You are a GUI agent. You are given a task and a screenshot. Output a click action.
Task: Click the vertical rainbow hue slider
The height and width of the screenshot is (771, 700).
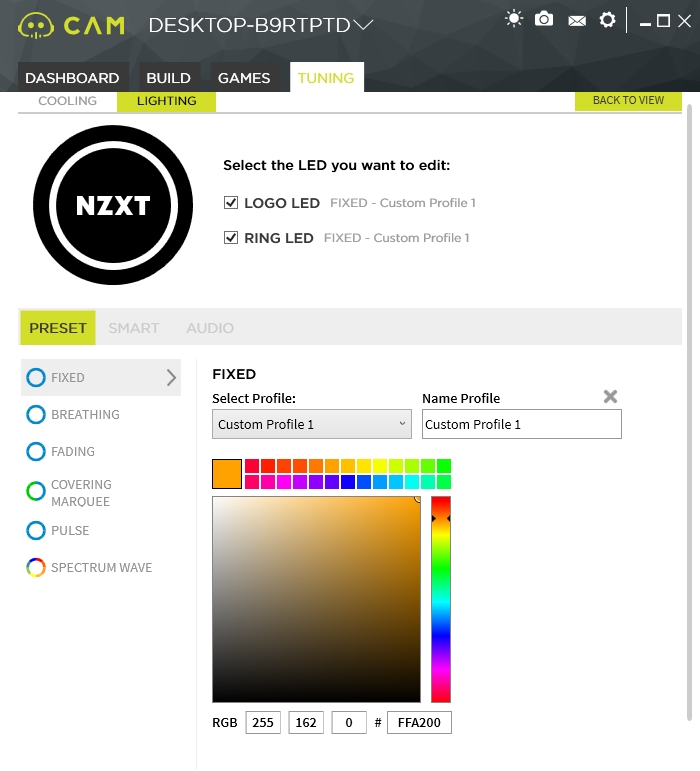pyautogui.click(x=441, y=599)
